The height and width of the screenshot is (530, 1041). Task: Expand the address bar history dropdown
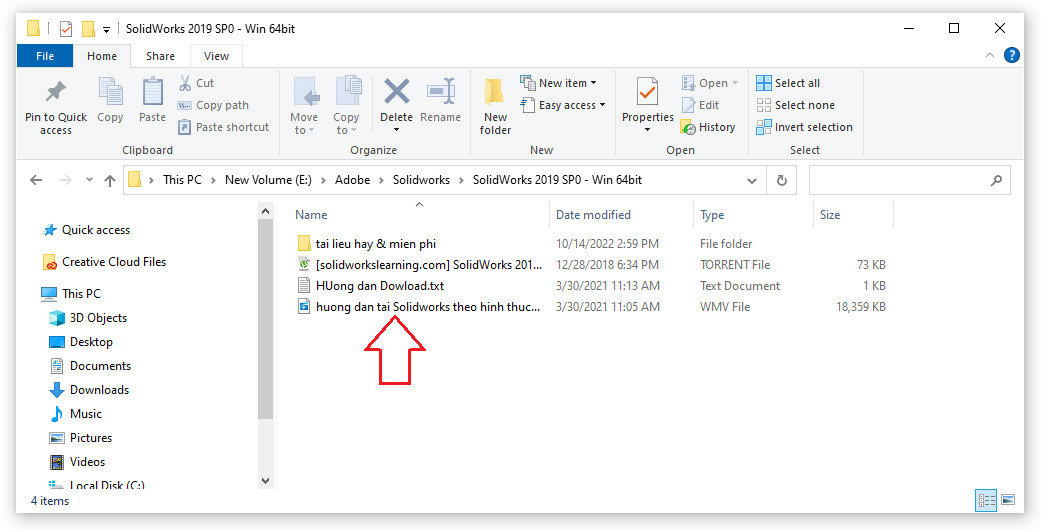(752, 181)
